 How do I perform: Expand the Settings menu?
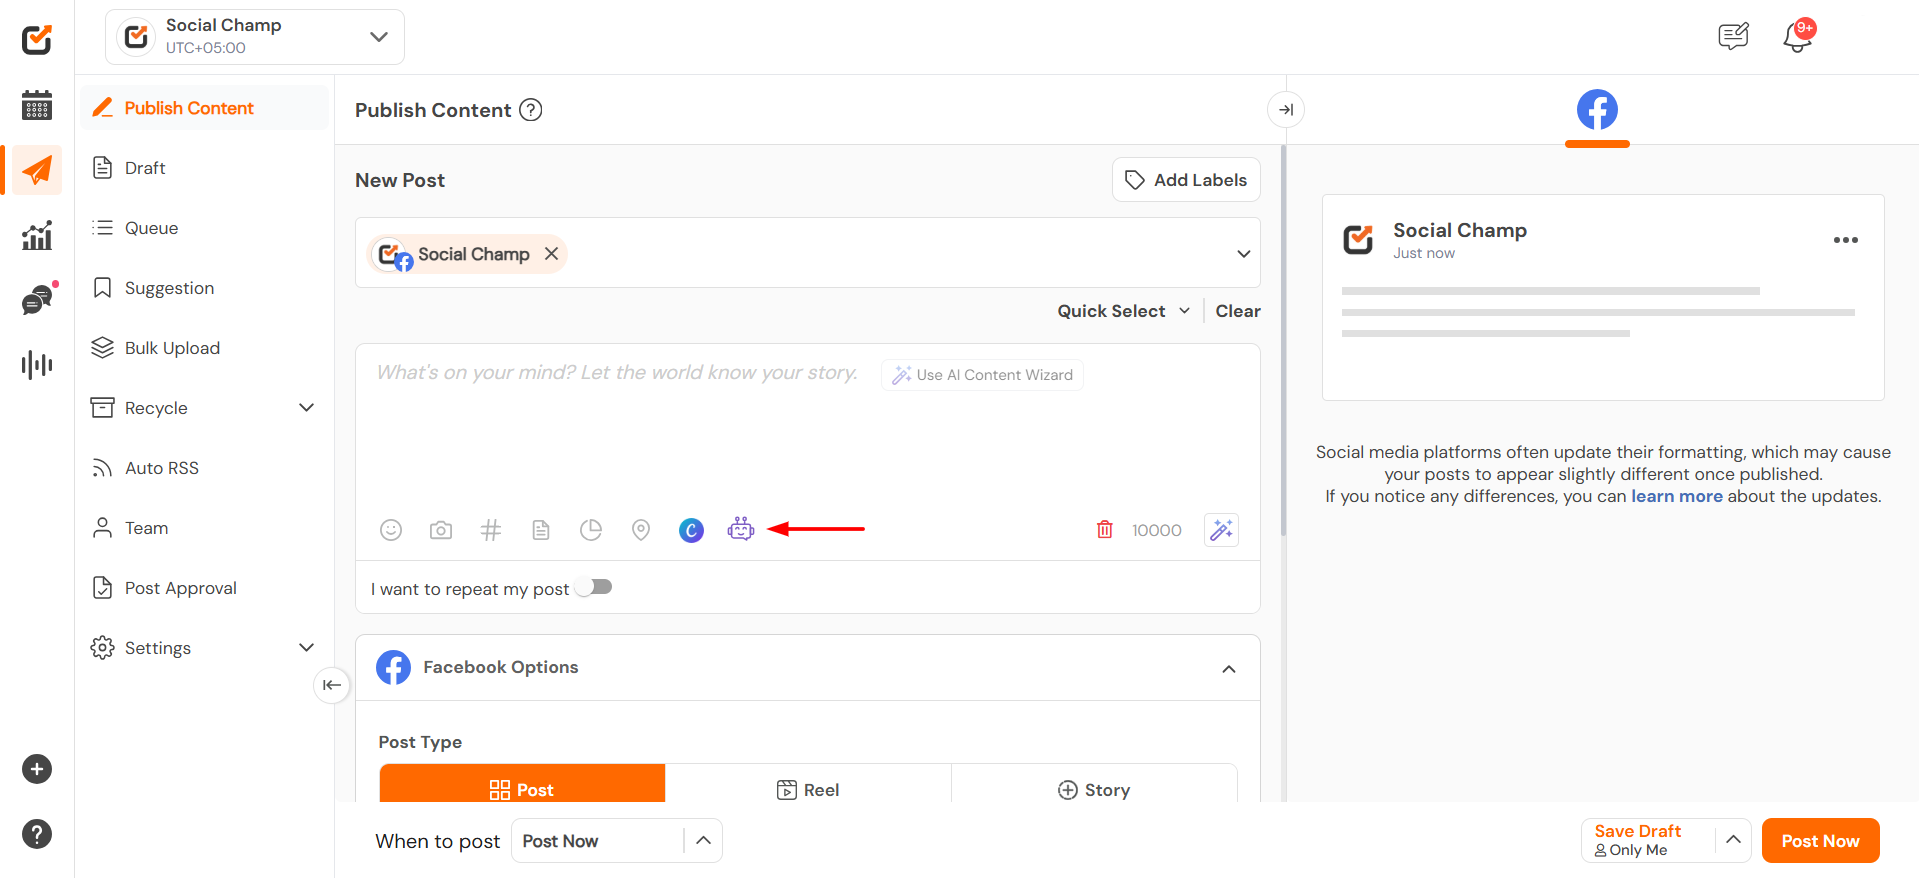point(306,648)
